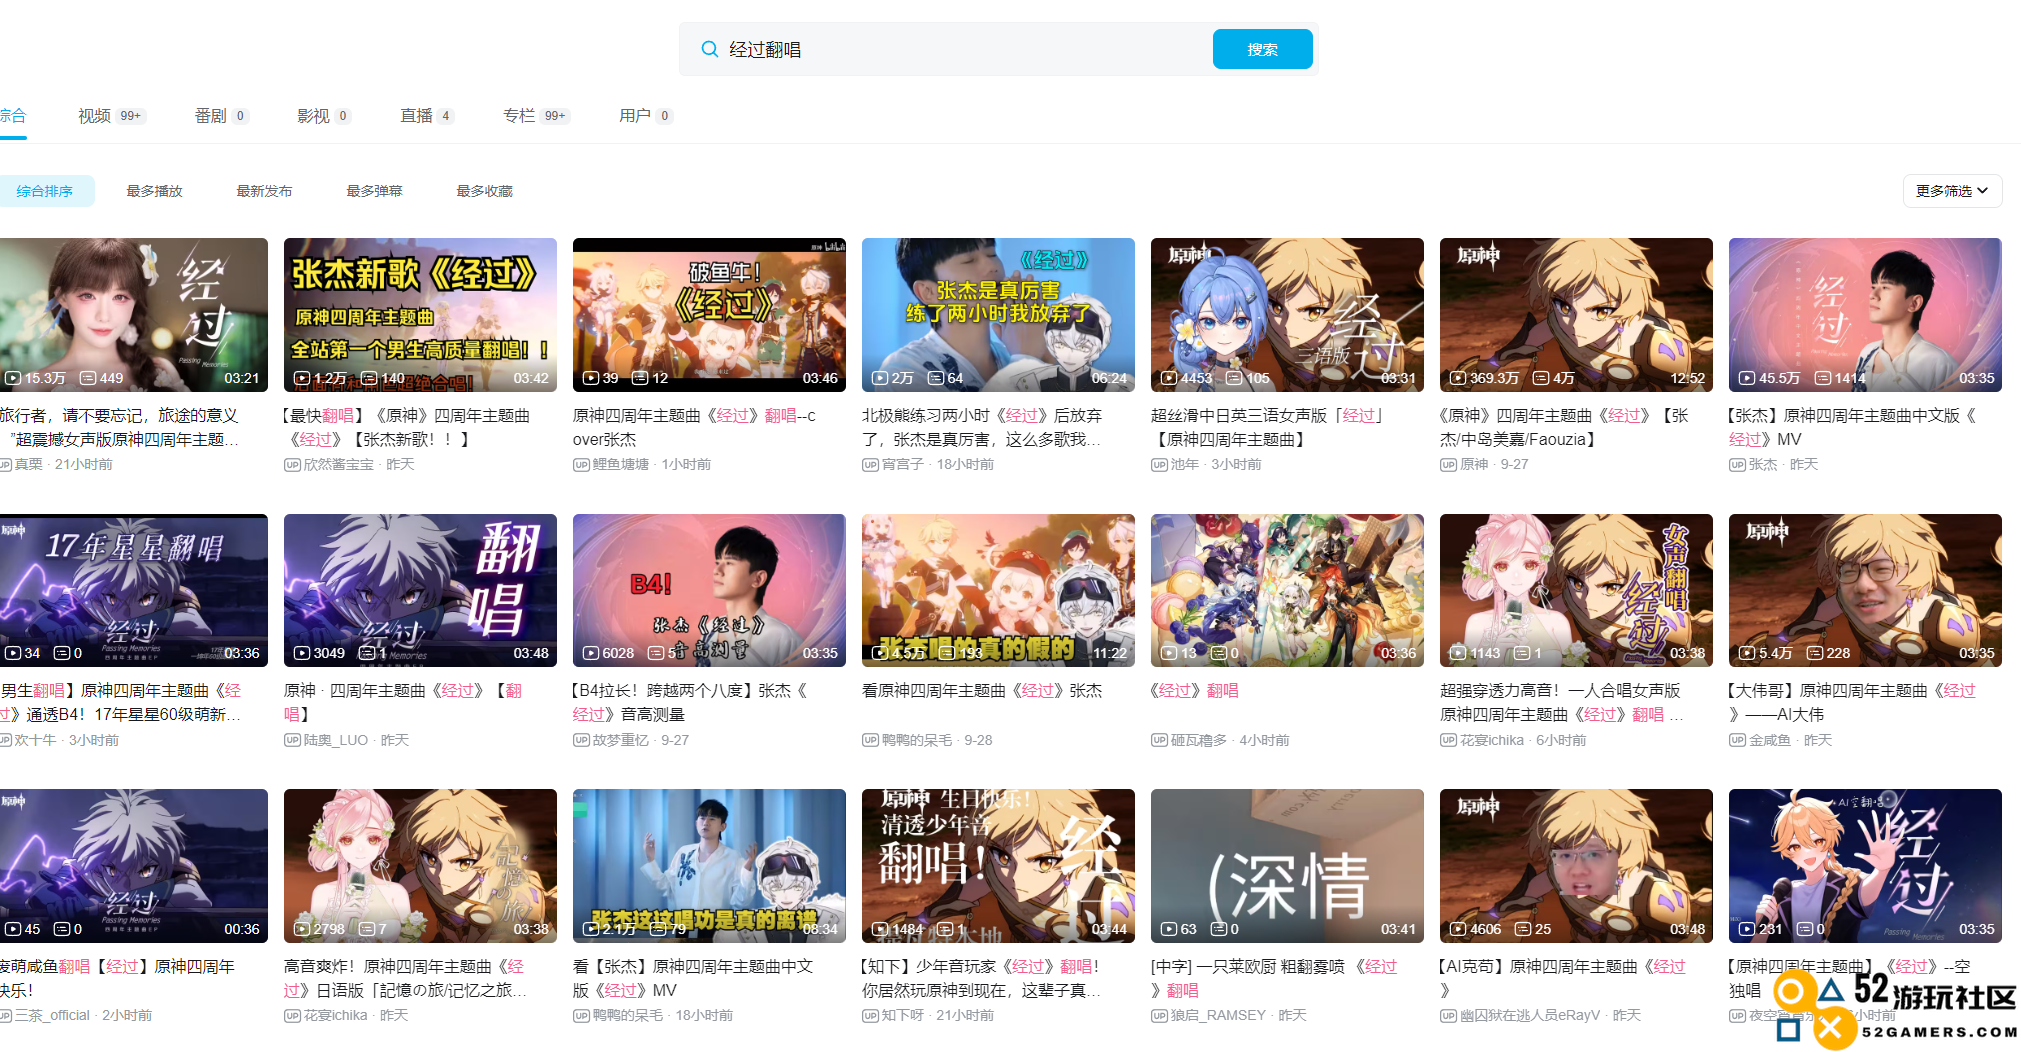Click UP badge icon beside 宵宫子

pos(870,465)
